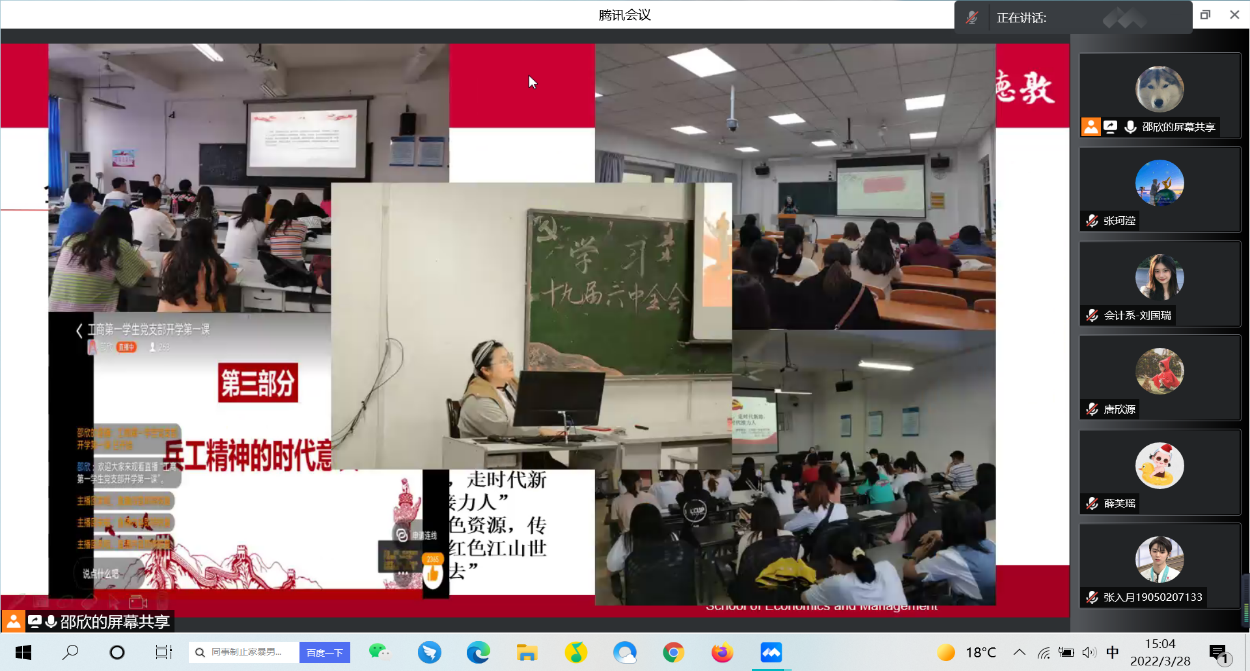Screen dimensions: 1250x671
Task: Restore down the Tencent Meeting window
Action: click(x=1205, y=15)
